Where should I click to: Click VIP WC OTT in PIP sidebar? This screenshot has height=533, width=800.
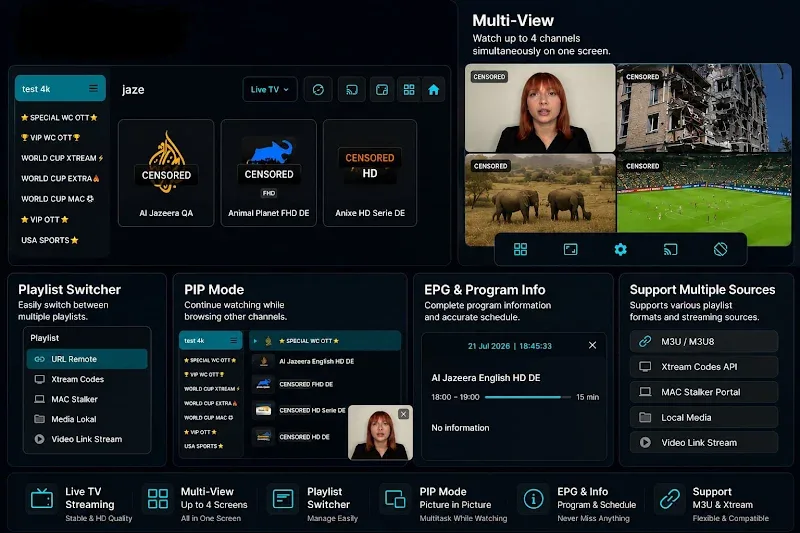(204, 374)
